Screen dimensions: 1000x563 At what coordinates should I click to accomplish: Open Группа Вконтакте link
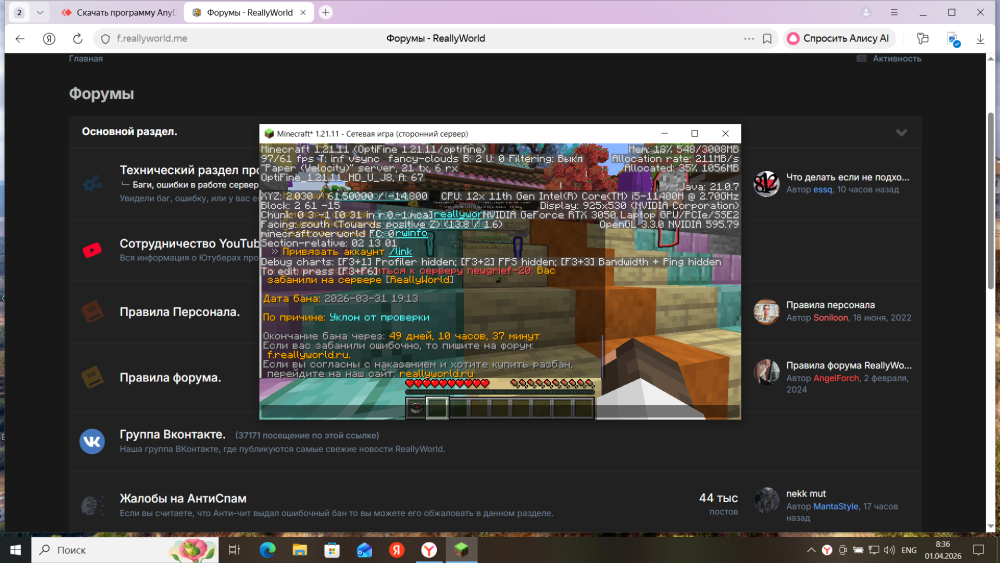point(172,434)
